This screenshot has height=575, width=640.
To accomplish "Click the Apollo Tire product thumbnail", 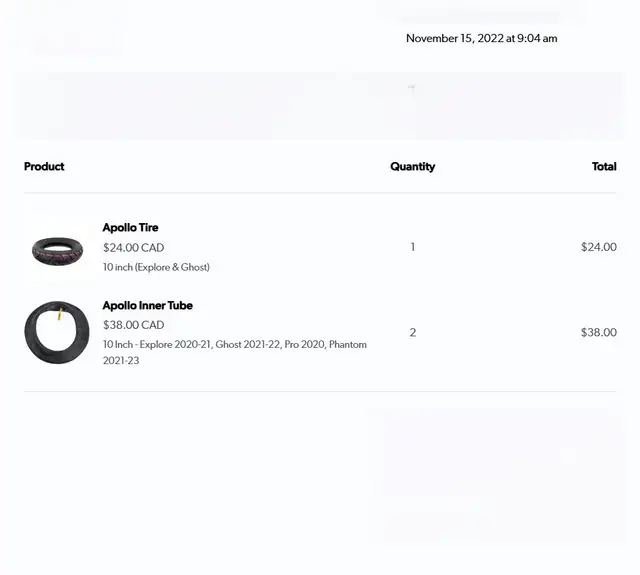I will click(x=58, y=251).
